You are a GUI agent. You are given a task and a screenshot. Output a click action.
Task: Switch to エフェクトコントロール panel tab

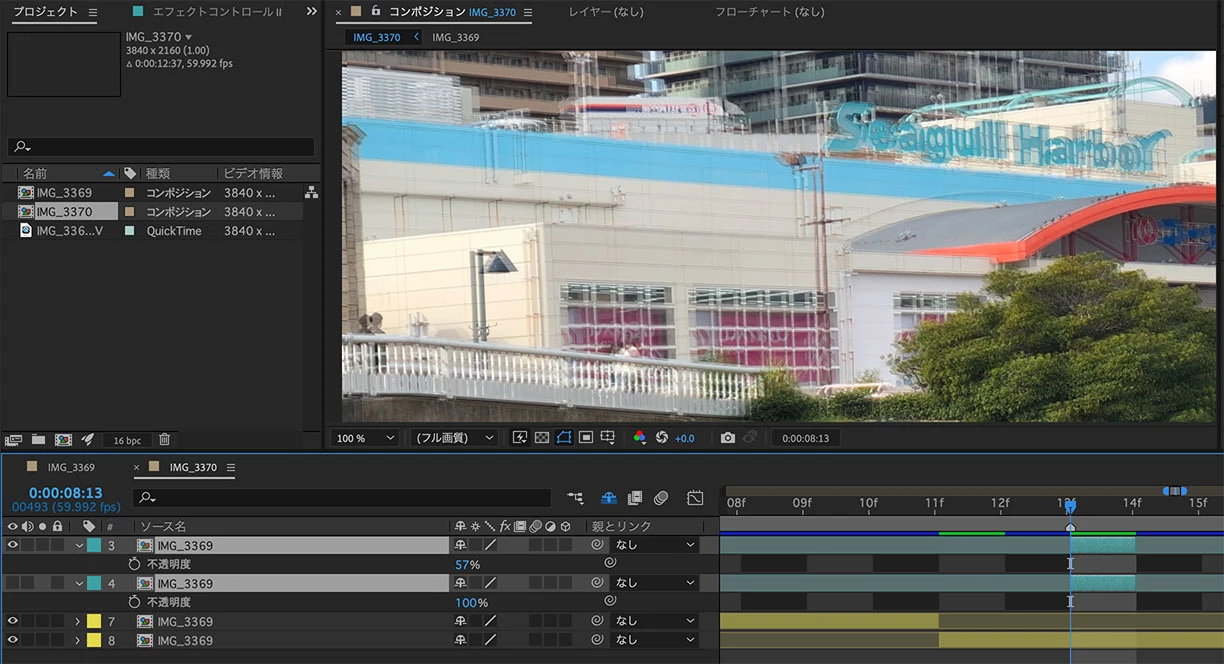click(216, 12)
